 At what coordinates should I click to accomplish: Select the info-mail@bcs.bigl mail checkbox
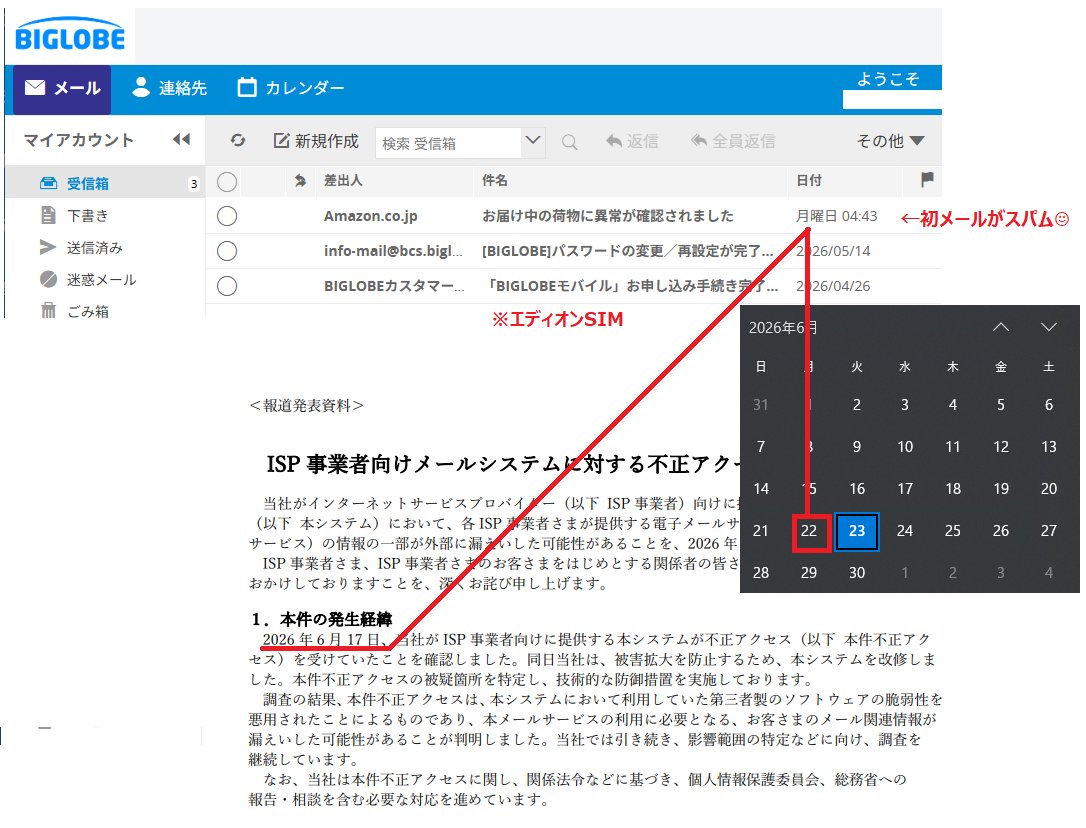(227, 251)
